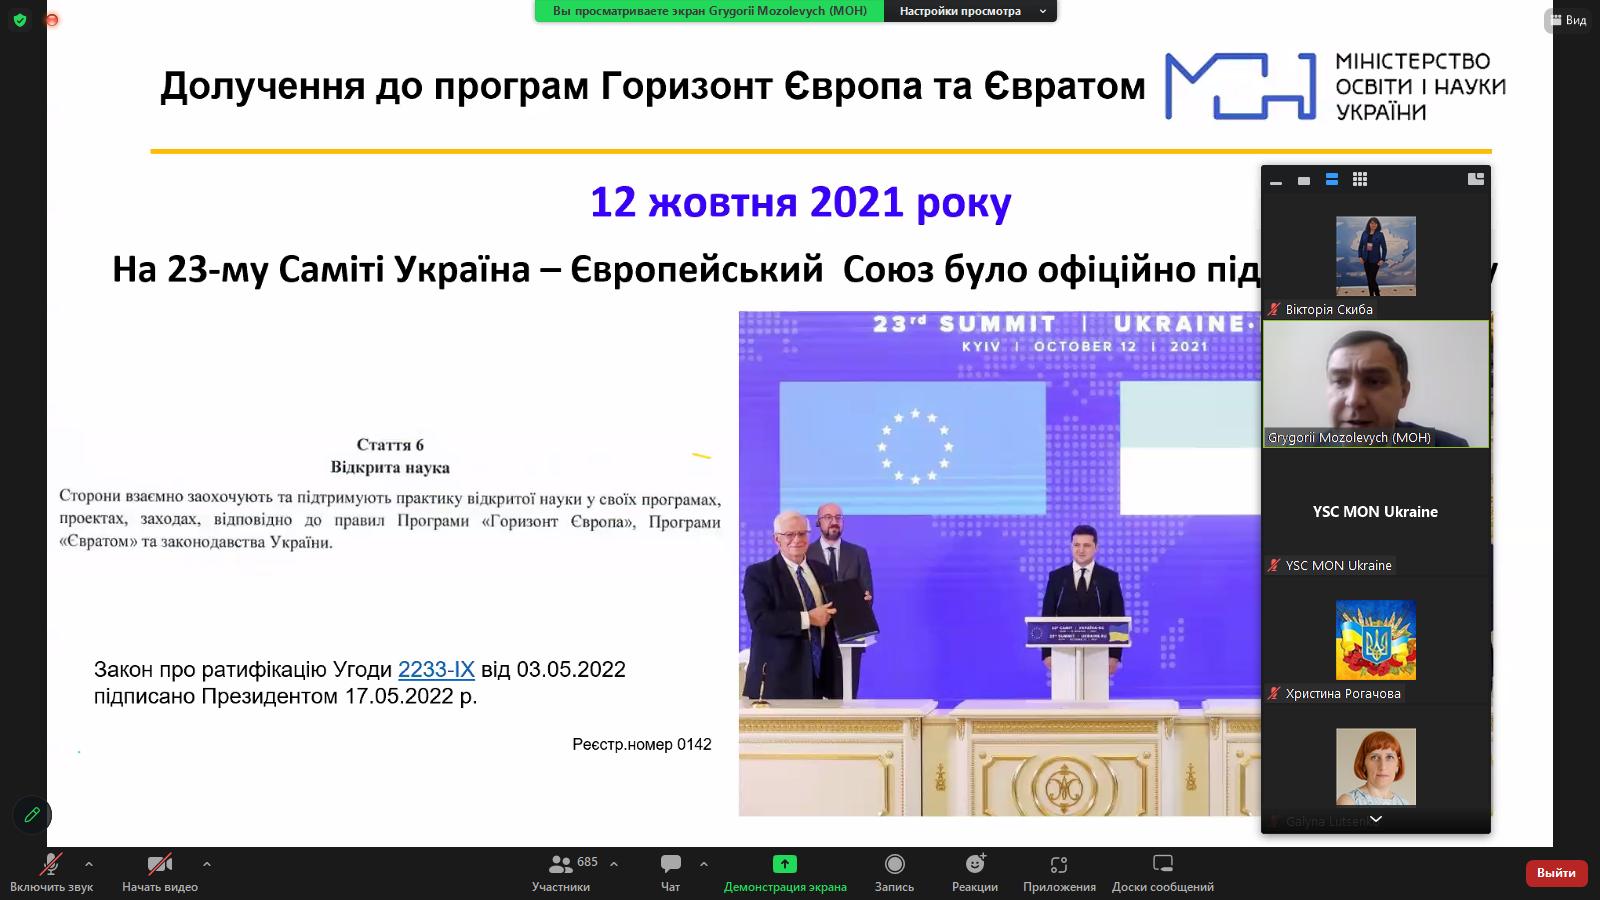Click the green encryption shield icon
Screen dimensions: 1600x900
click(x=20, y=20)
